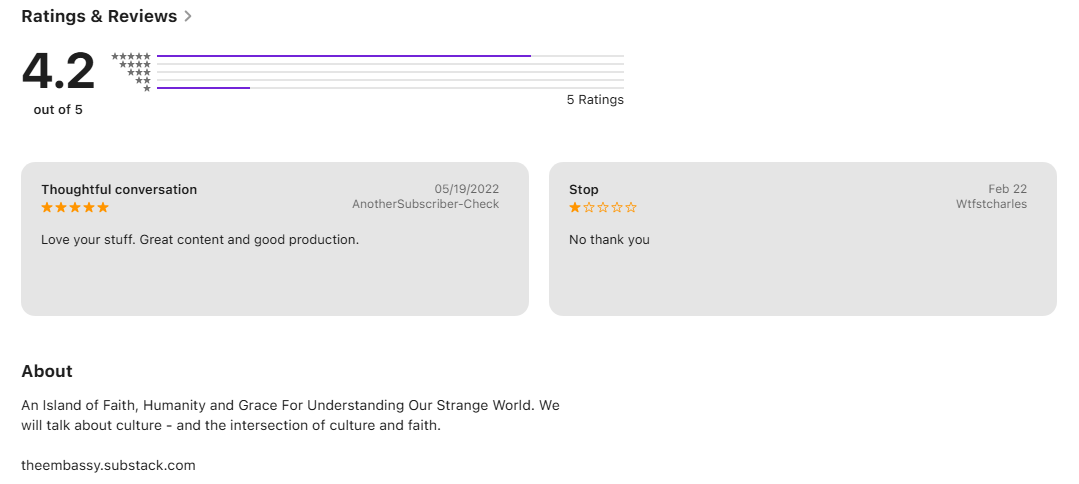Image resolution: width=1079 pixels, height=484 pixels.
Task: Click the 'Love your stuff' review body
Action: click(x=200, y=240)
